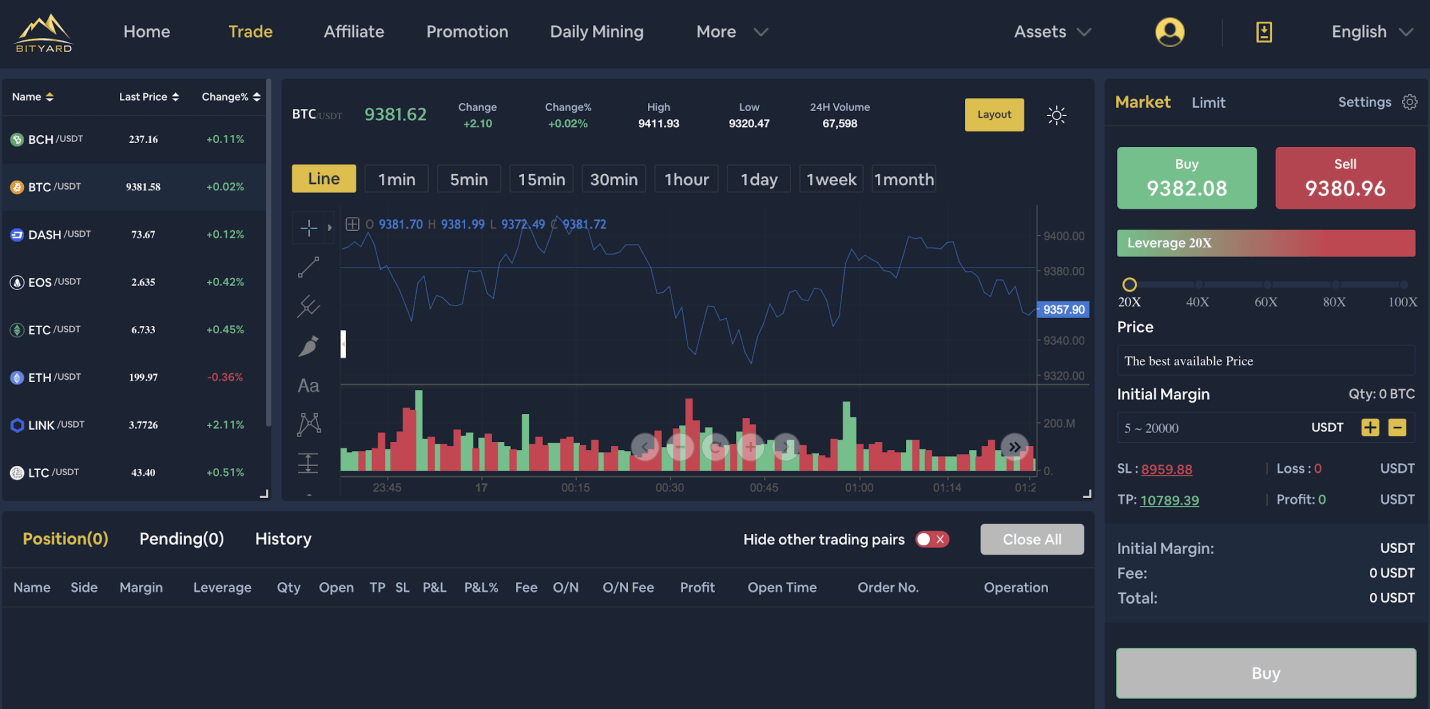Collapse the drawing toolbar side handle
Viewport: 1430px width, 709px height.
point(343,344)
